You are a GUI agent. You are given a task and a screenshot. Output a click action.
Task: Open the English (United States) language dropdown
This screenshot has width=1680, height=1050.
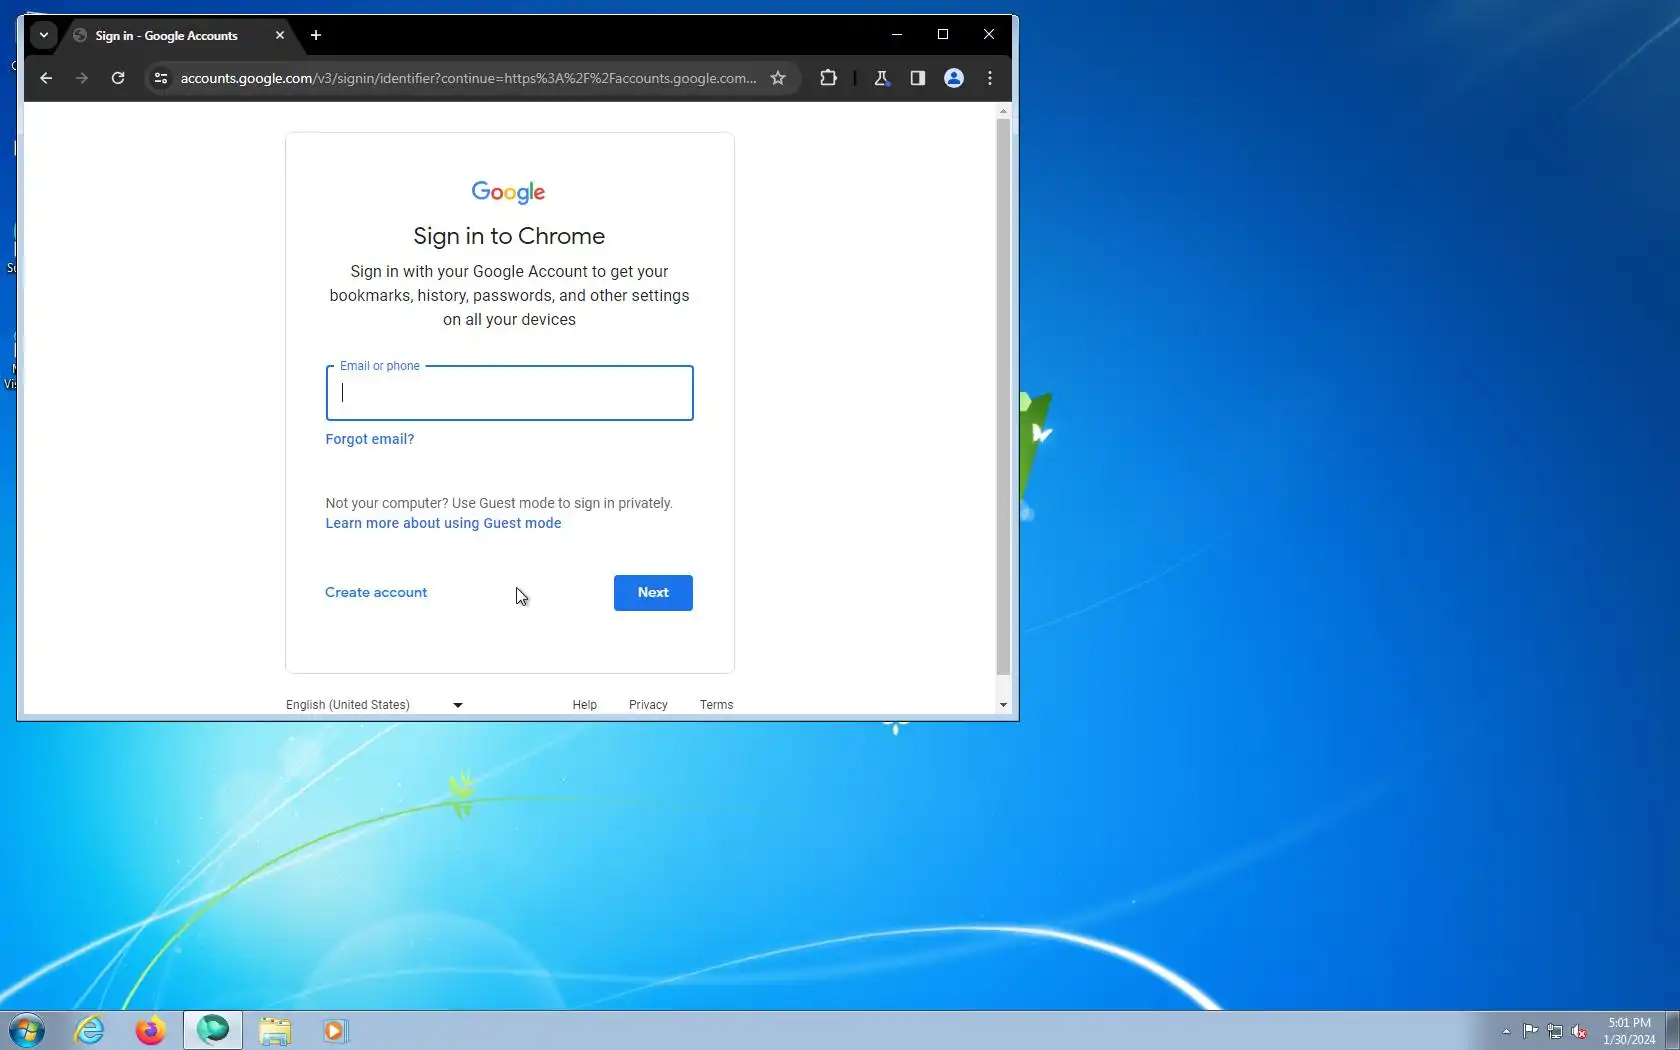pyautogui.click(x=374, y=705)
